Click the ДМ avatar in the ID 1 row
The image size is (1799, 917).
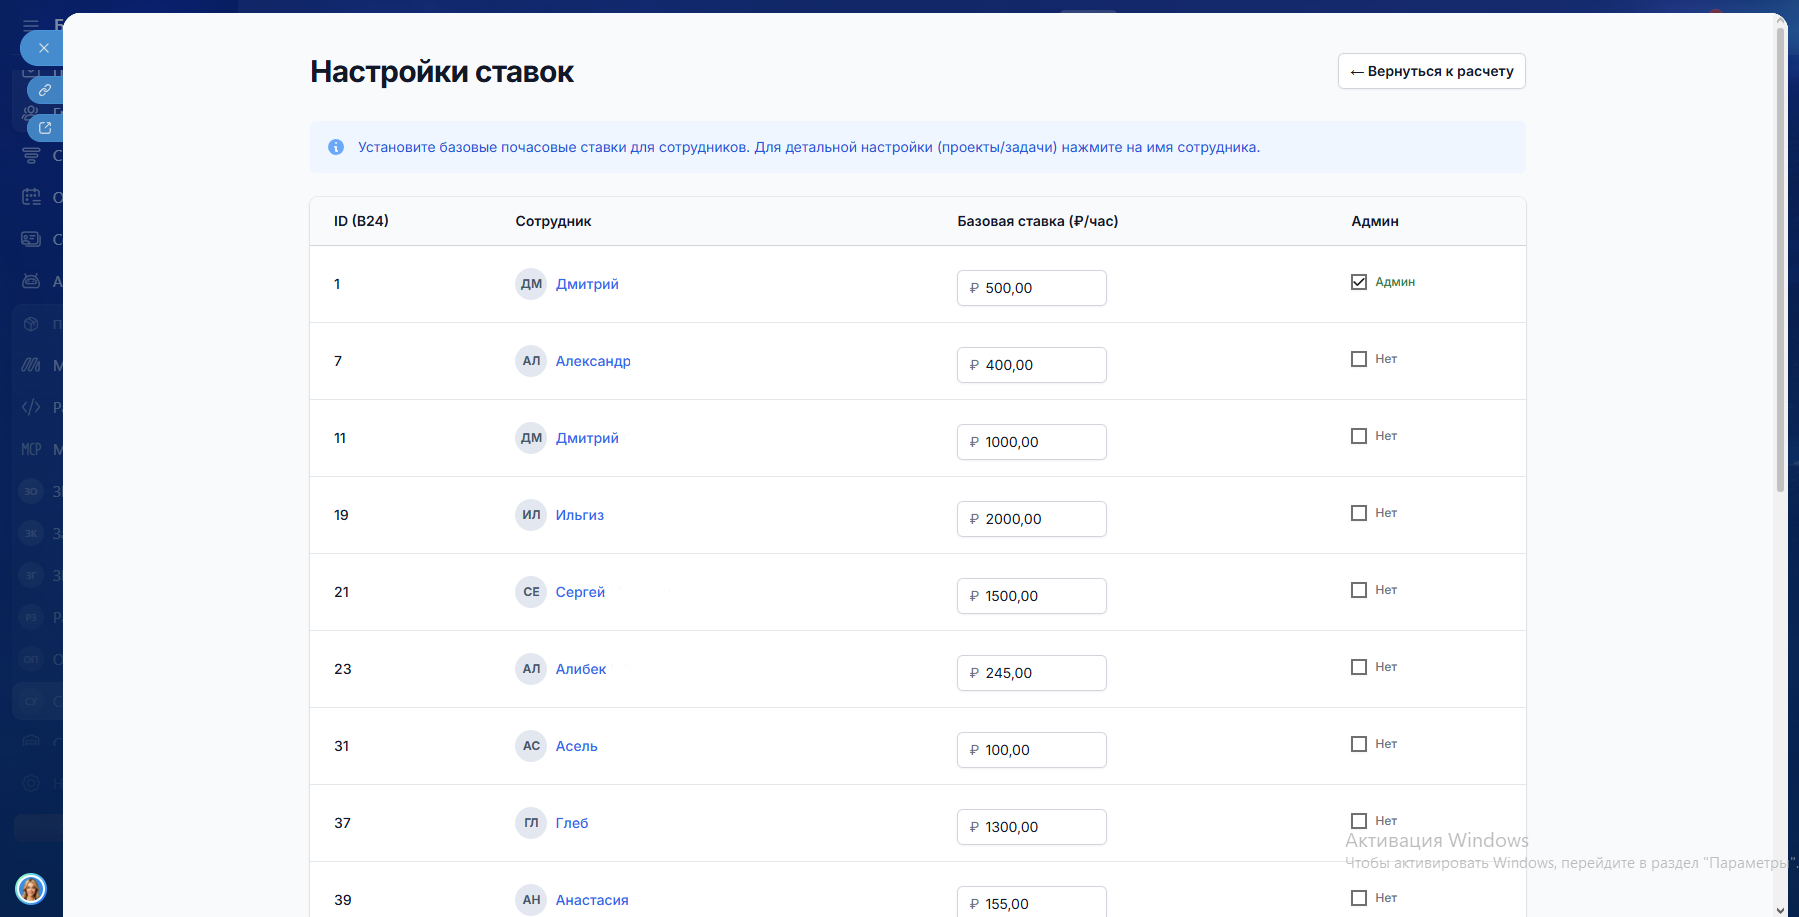531,284
